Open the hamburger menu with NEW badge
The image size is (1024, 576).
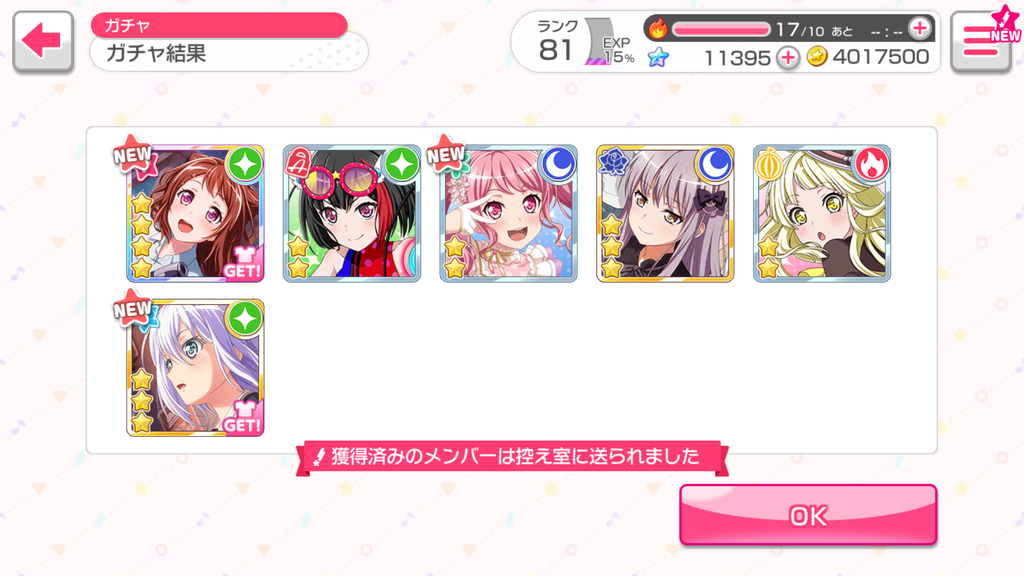point(982,40)
